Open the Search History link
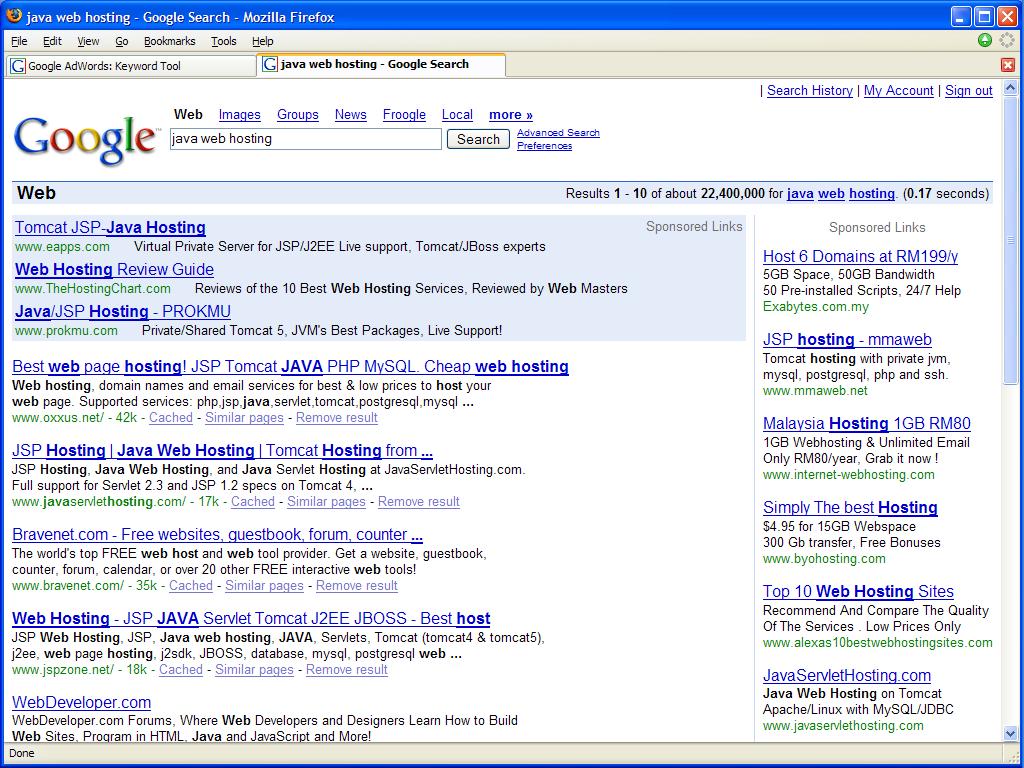Viewport: 1024px width, 768px height. point(810,91)
